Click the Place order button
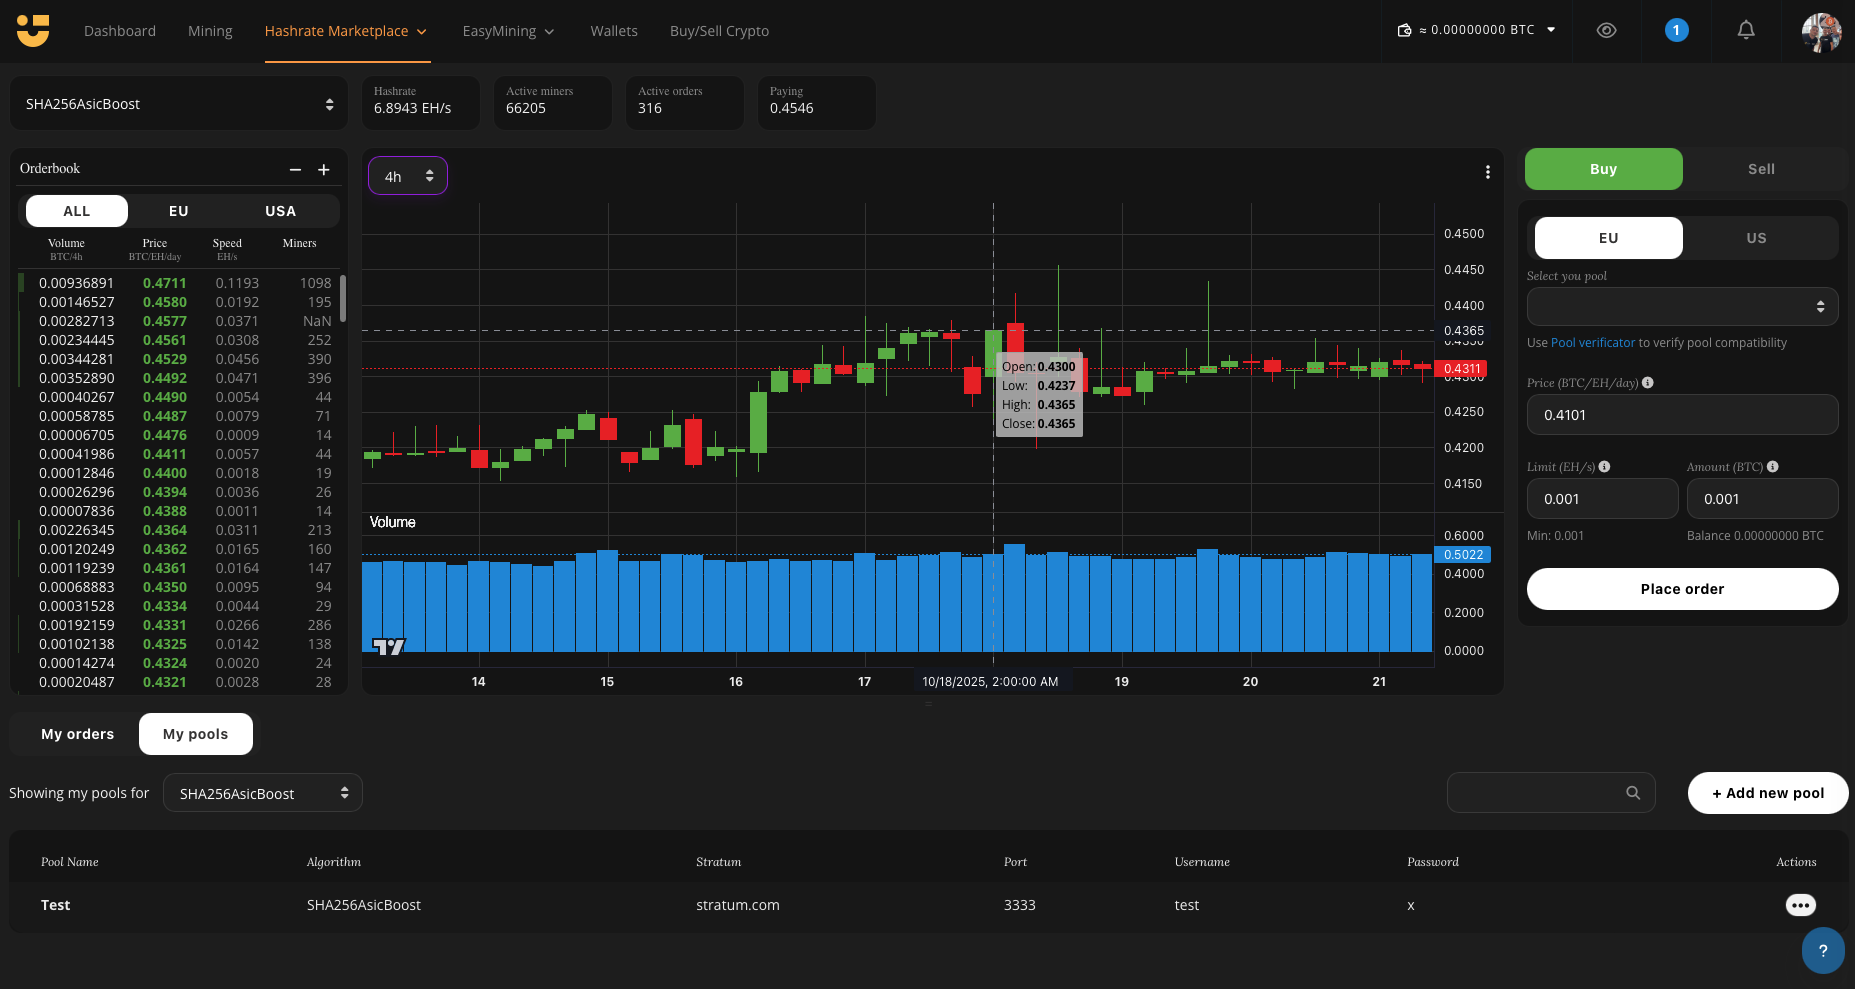This screenshot has width=1855, height=989. point(1681,589)
